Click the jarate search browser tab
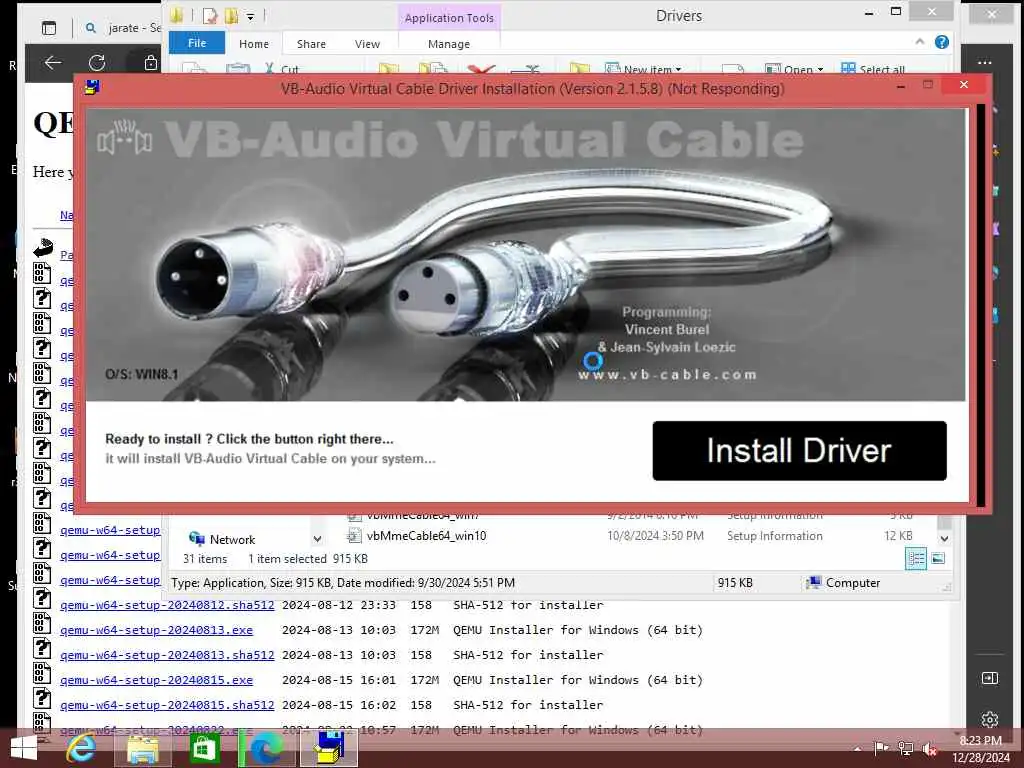Image resolution: width=1024 pixels, height=768 pixels. pyautogui.click(x=124, y=28)
